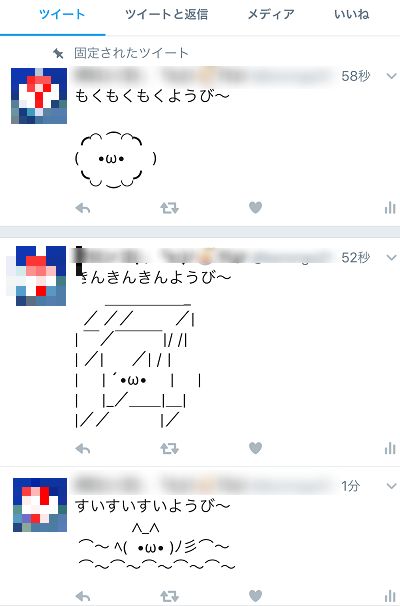
Task: Open the 52秒 timestamp link
Action: pos(356,257)
